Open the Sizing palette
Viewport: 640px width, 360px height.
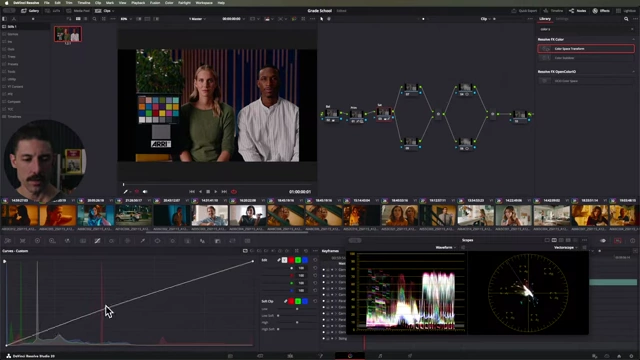point(232,241)
